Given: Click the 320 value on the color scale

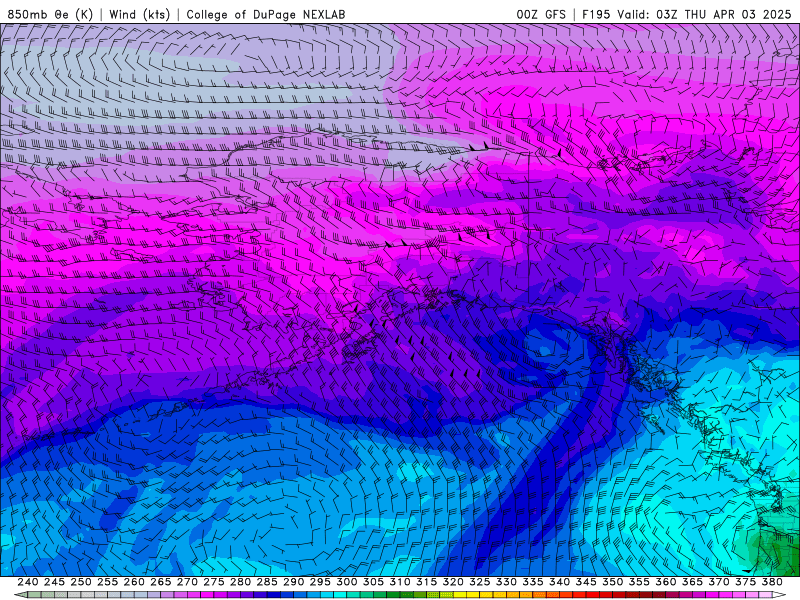Looking at the screenshot, I should (453, 582).
